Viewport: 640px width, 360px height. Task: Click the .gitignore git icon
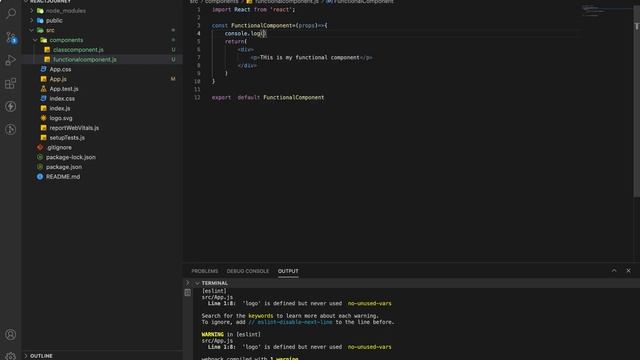click(x=40, y=147)
